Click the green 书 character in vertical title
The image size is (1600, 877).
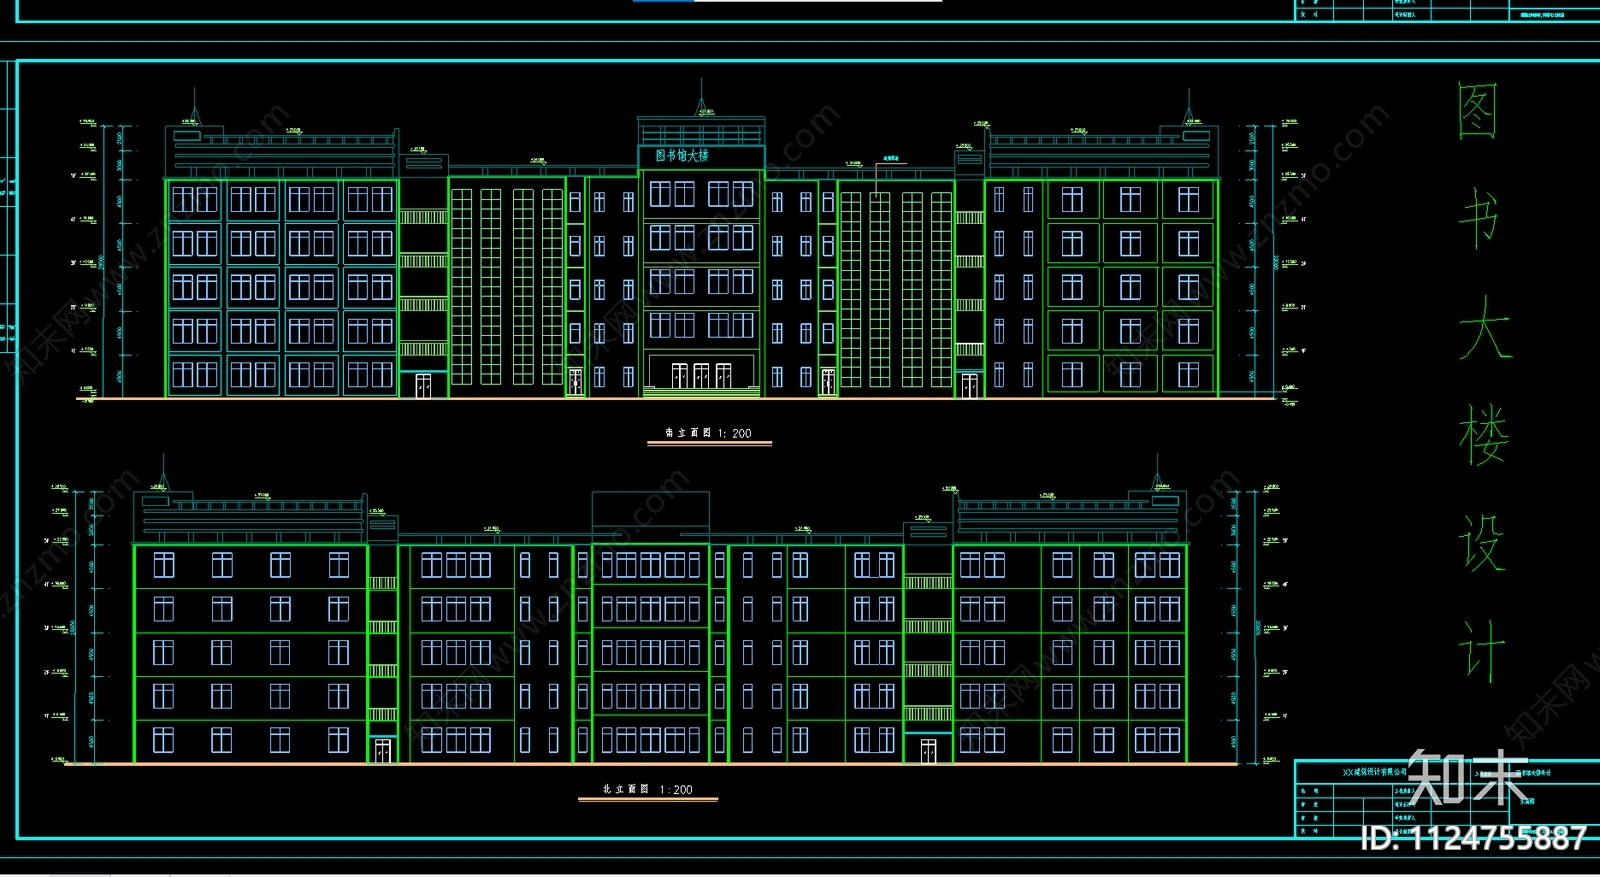click(x=1480, y=218)
